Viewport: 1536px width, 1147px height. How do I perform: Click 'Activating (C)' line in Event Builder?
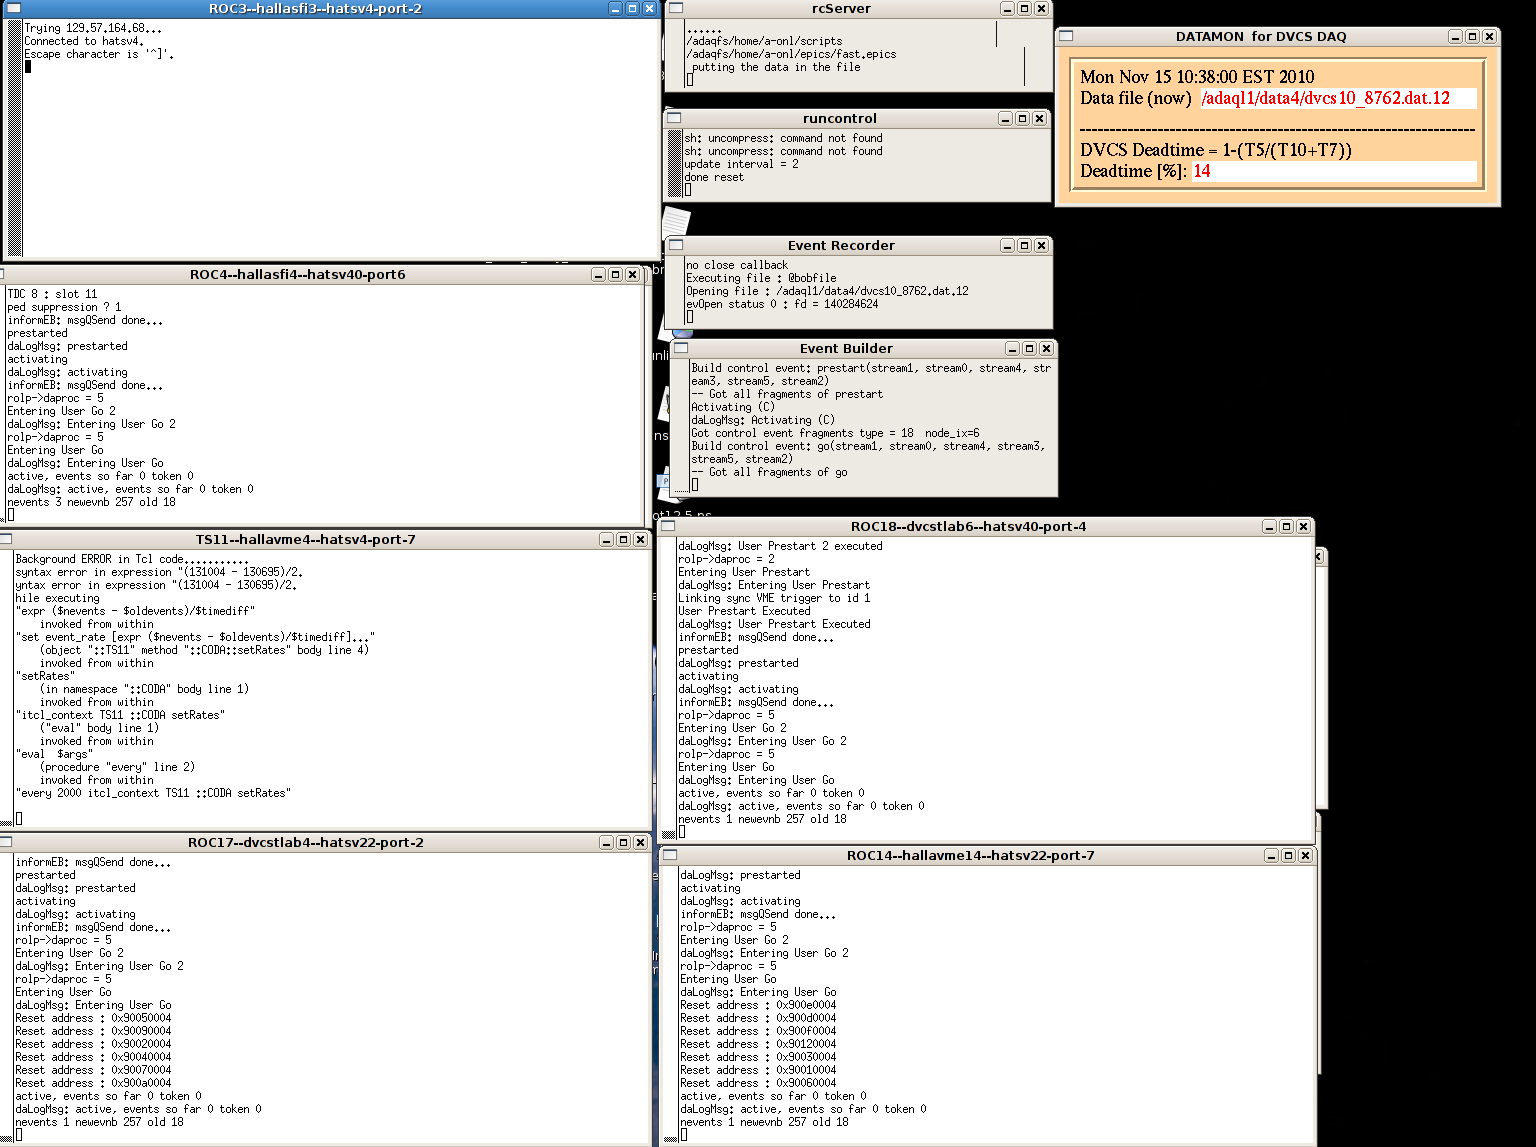click(733, 407)
